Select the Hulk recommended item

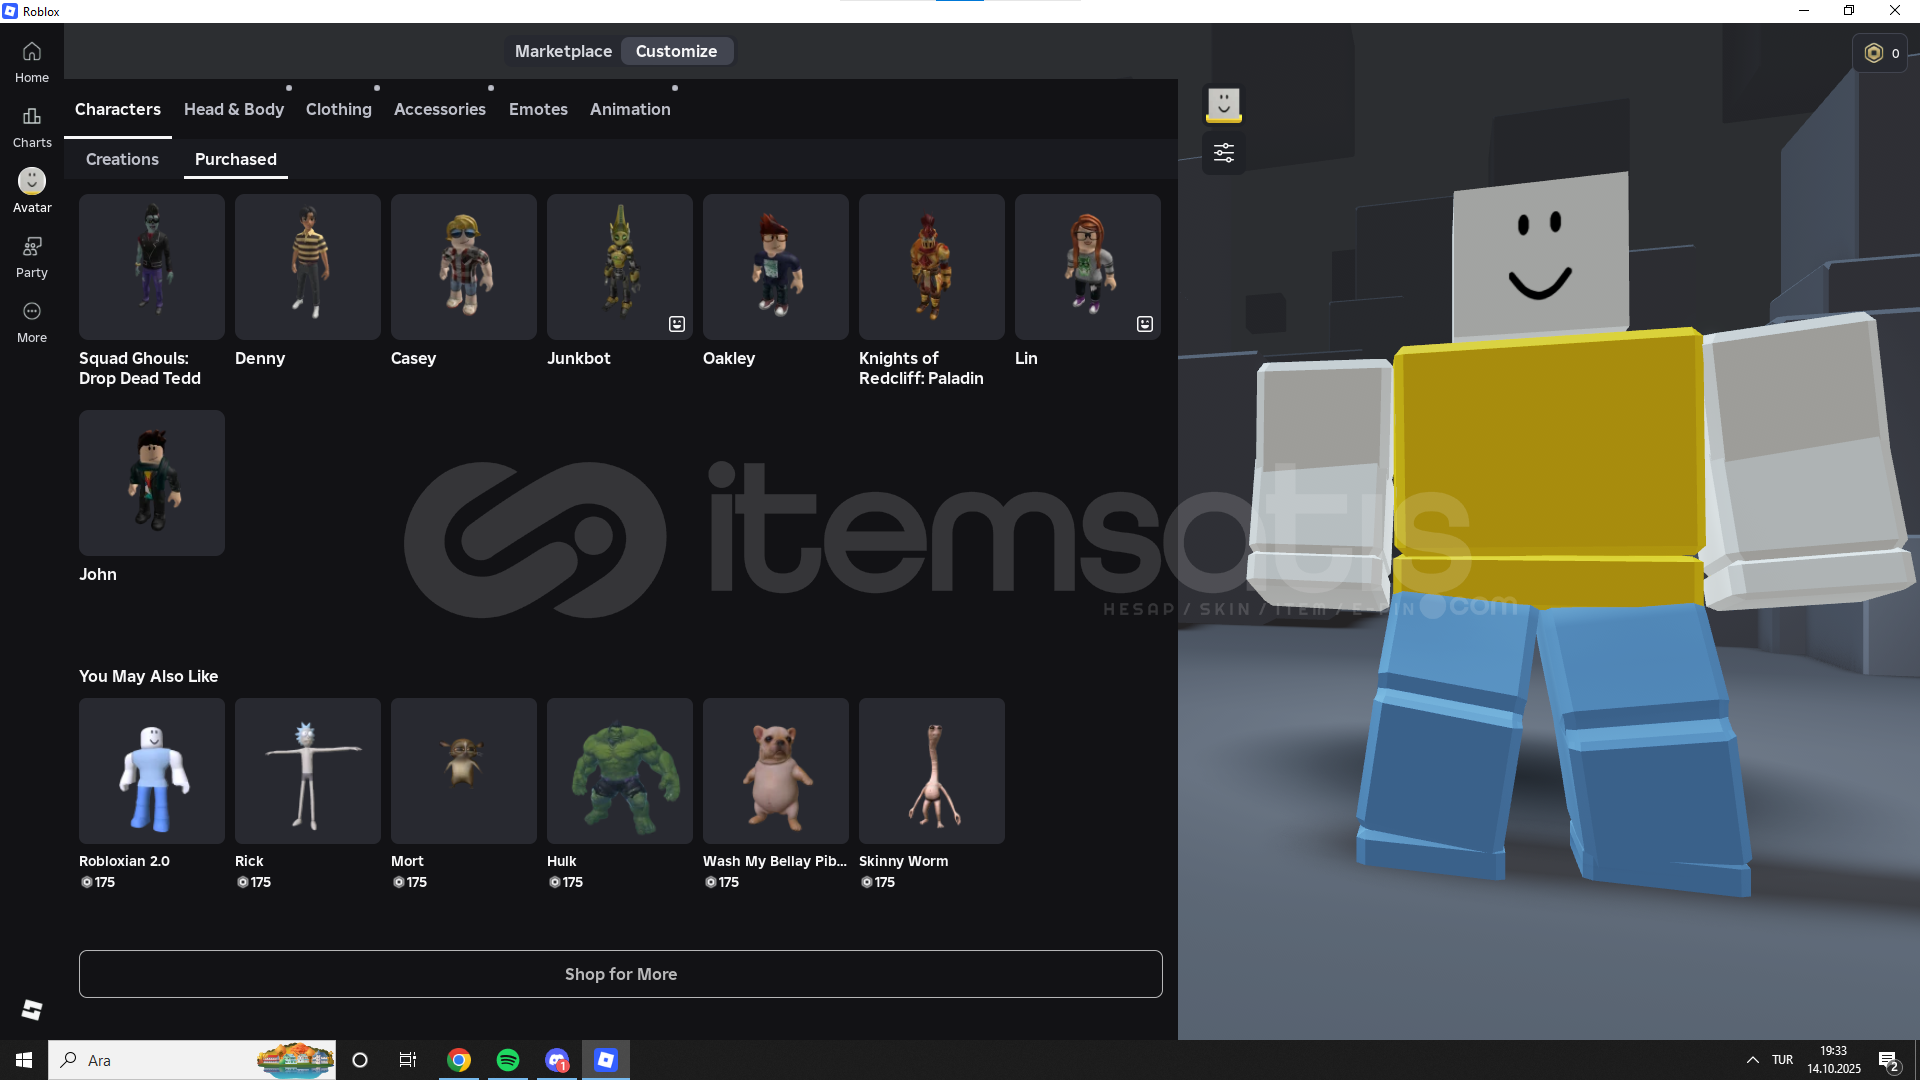point(619,771)
